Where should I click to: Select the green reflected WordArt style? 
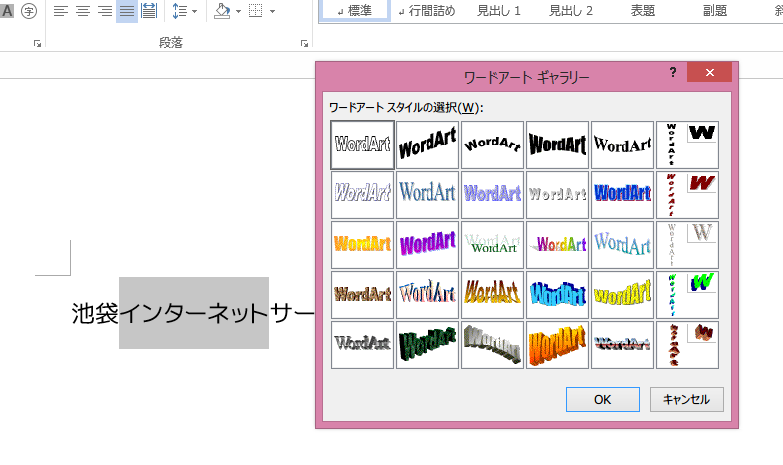pyautogui.click(x=492, y=245)
